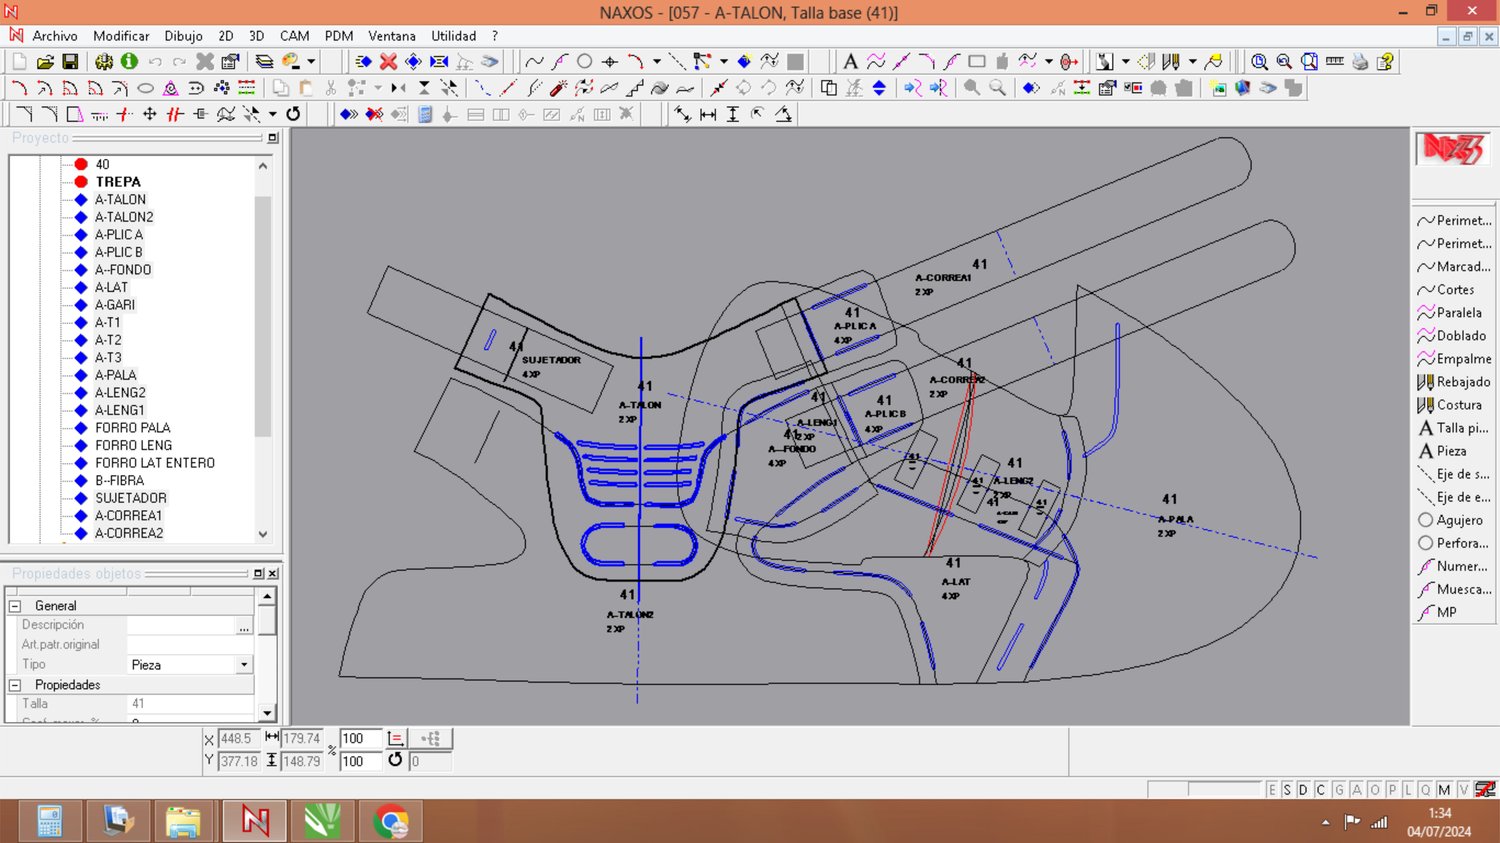The height and width of the screenshot is (843, 1500).
Task: Click the 3D cube icon
Action: tap(1242, 88)
